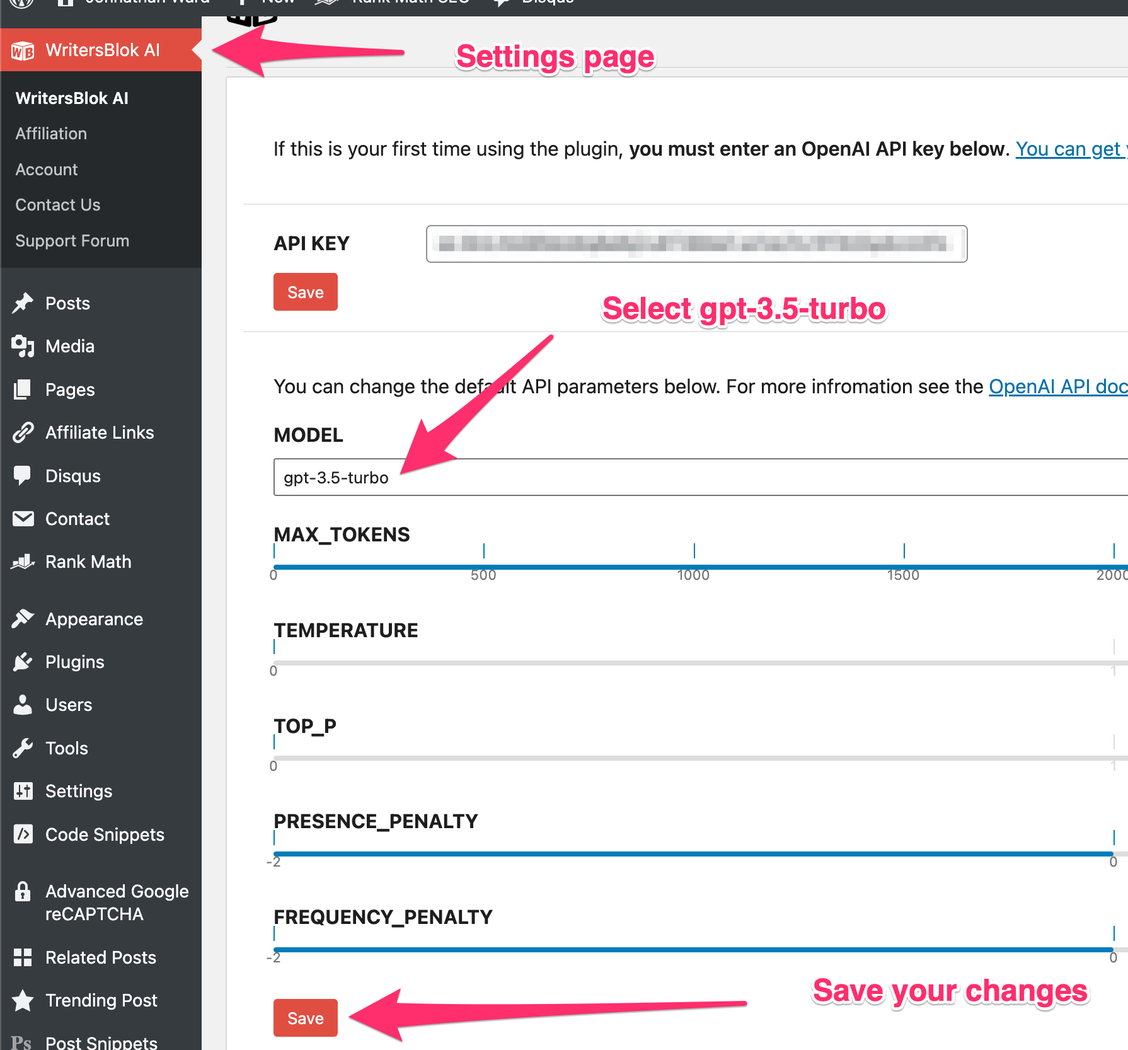Open Appearance via the brush icon
Image resolution: width=1128 pixels, height=1050 pixels.
pyautogui.click(x=24, y=618)
